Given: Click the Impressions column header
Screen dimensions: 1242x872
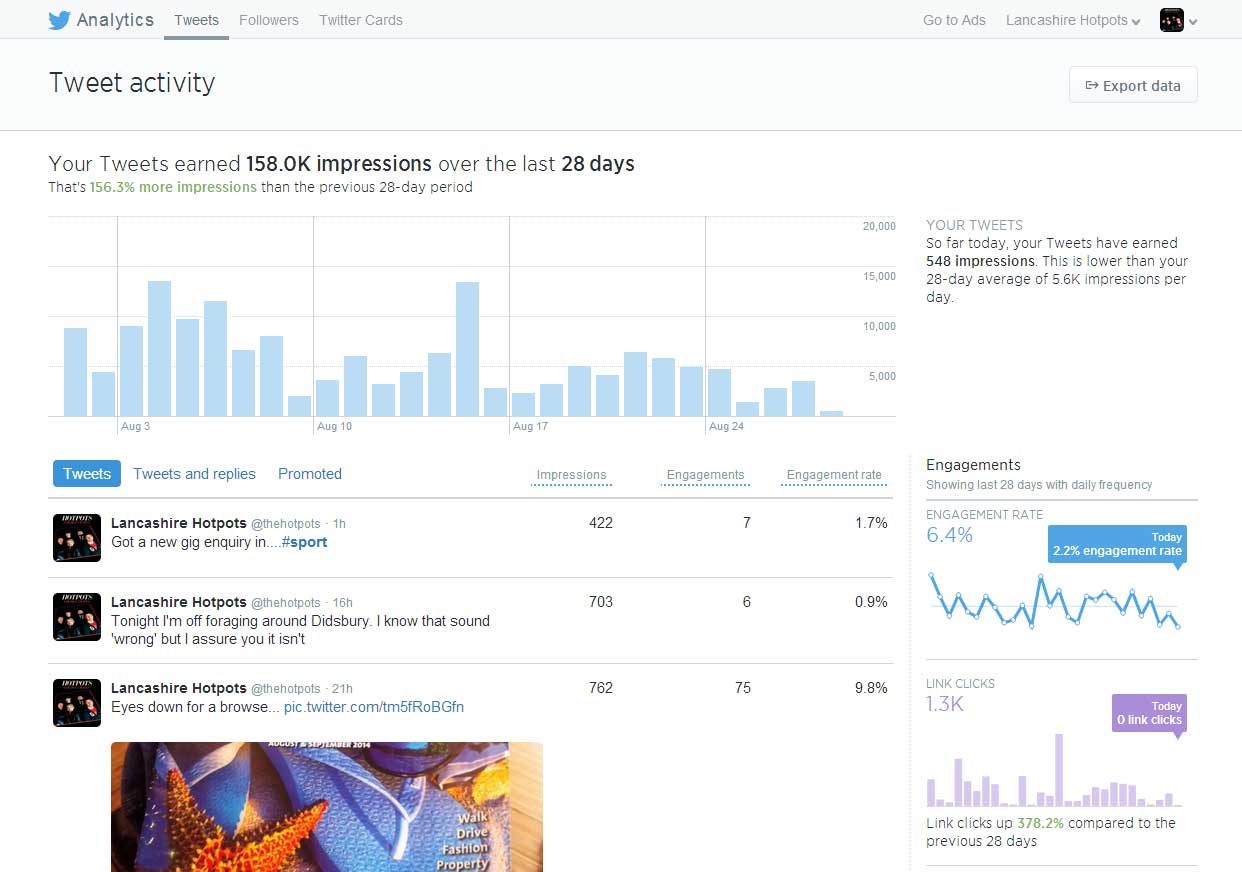Looking at the screenshot, I should [571, 475].
